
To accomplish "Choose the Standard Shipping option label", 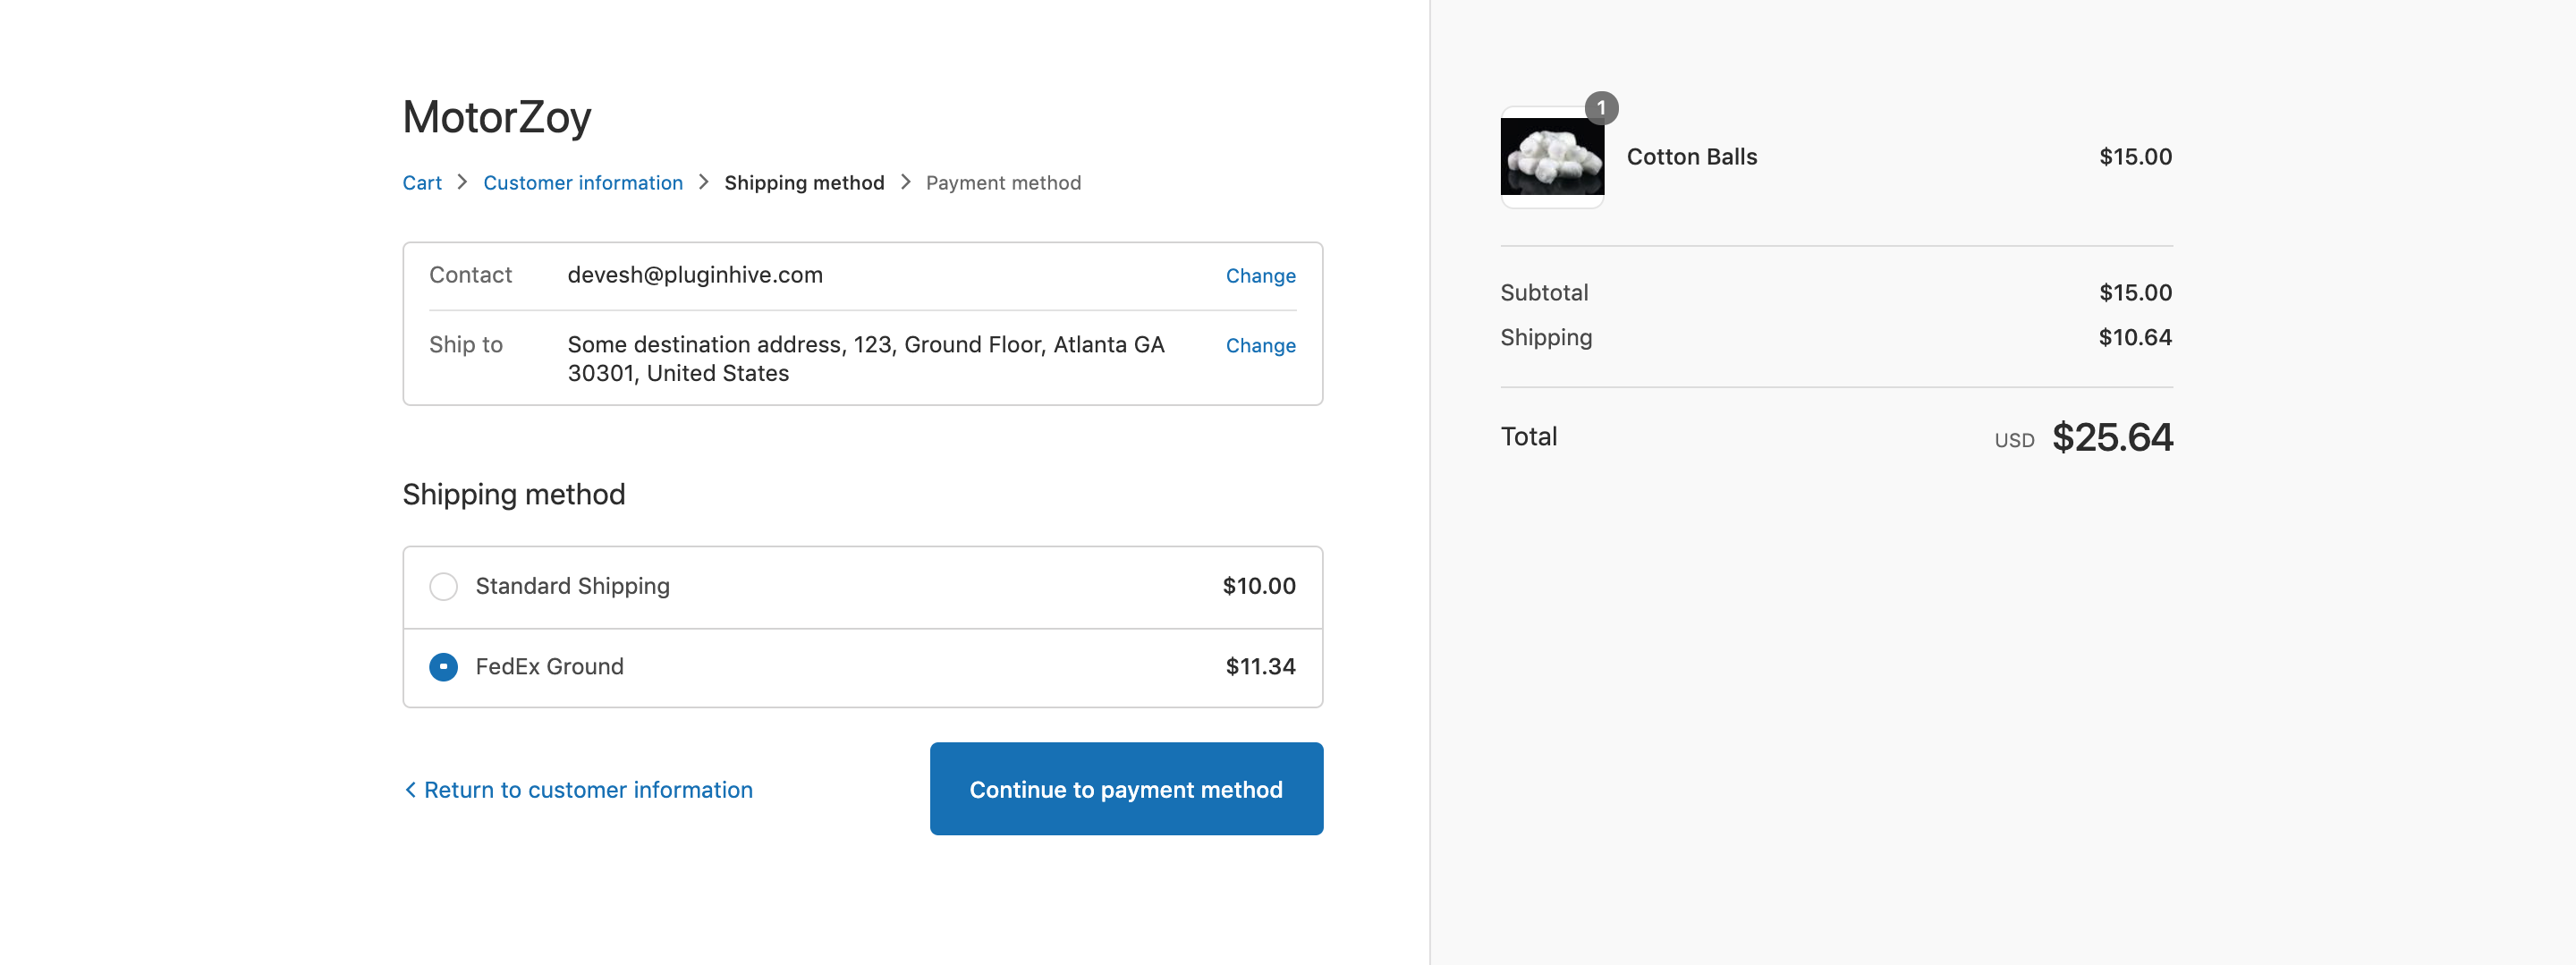I will tap(572, 586).
